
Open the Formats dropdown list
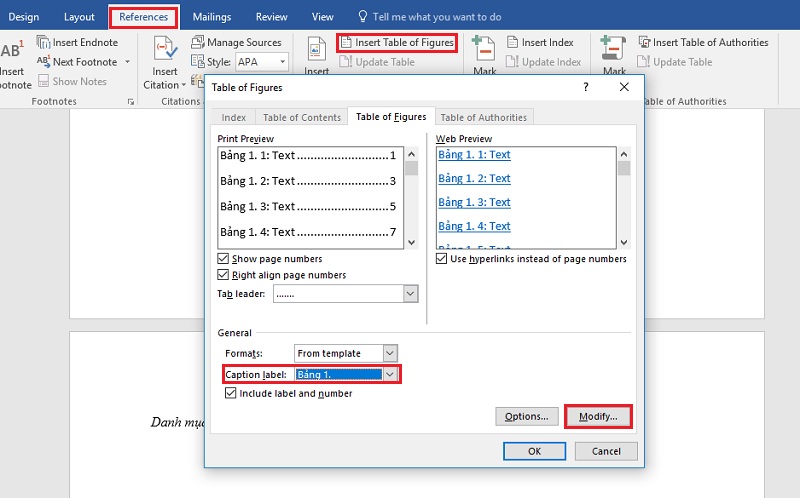tap(390, 353)
